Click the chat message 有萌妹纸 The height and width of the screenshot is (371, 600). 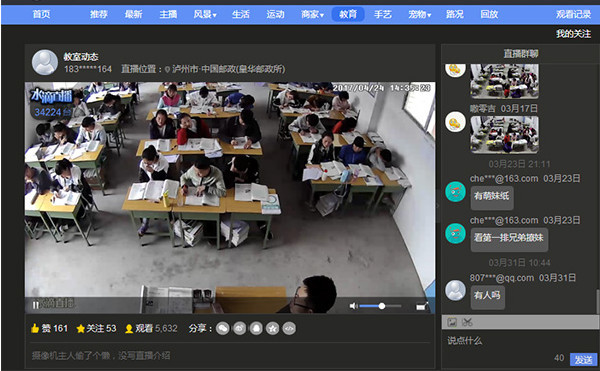pos(492,197)
